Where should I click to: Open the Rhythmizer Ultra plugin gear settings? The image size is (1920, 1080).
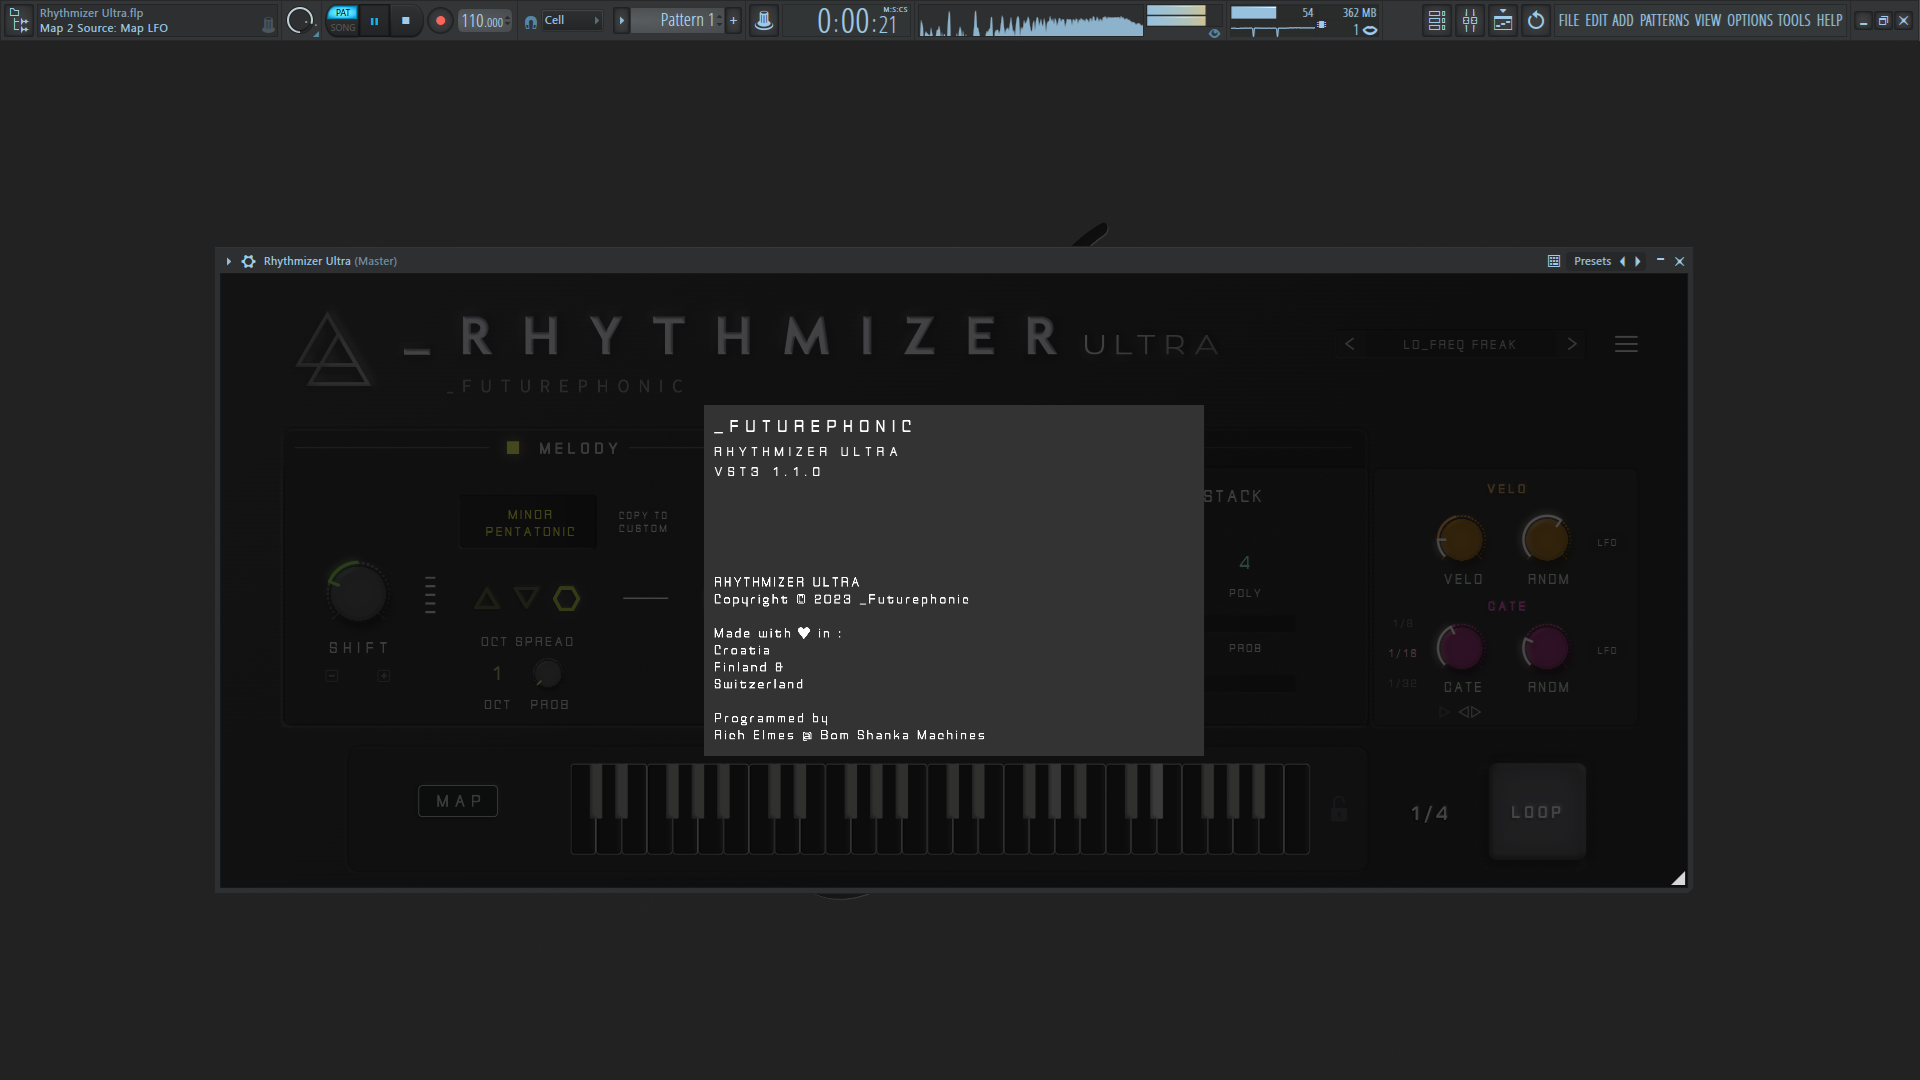click(x=248, y=261)
